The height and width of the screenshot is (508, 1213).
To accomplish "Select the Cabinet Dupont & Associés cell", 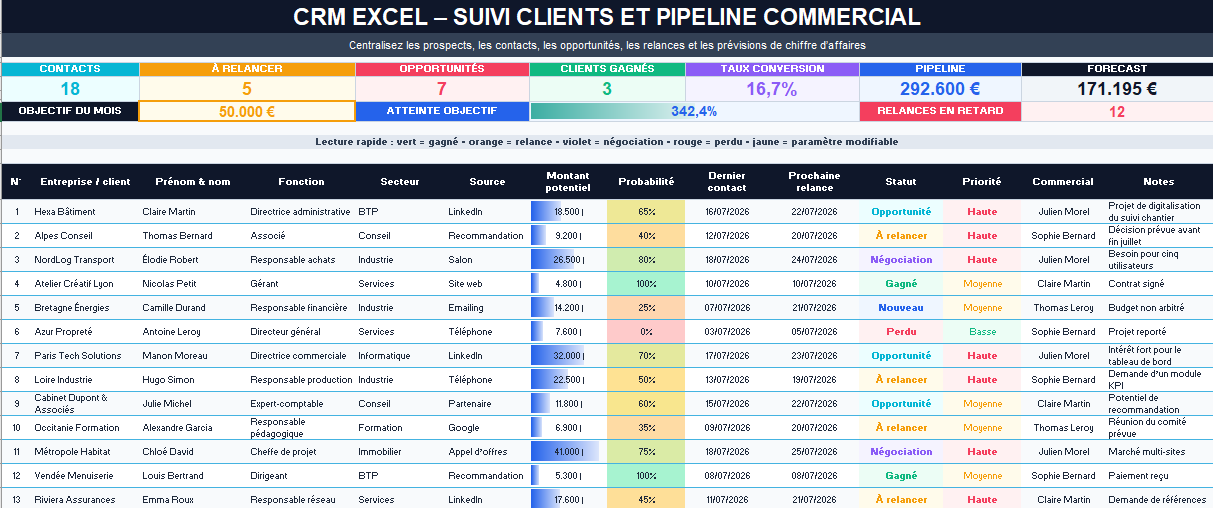I will tap(85, 404).
